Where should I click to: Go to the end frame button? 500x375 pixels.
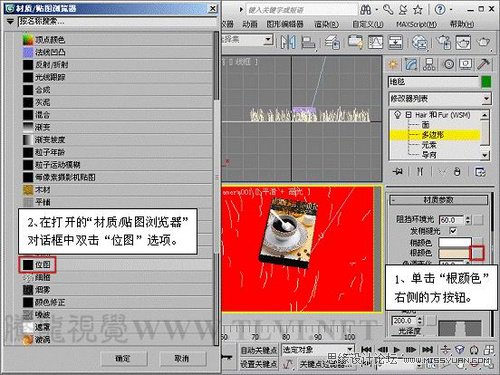click(427, 350)
